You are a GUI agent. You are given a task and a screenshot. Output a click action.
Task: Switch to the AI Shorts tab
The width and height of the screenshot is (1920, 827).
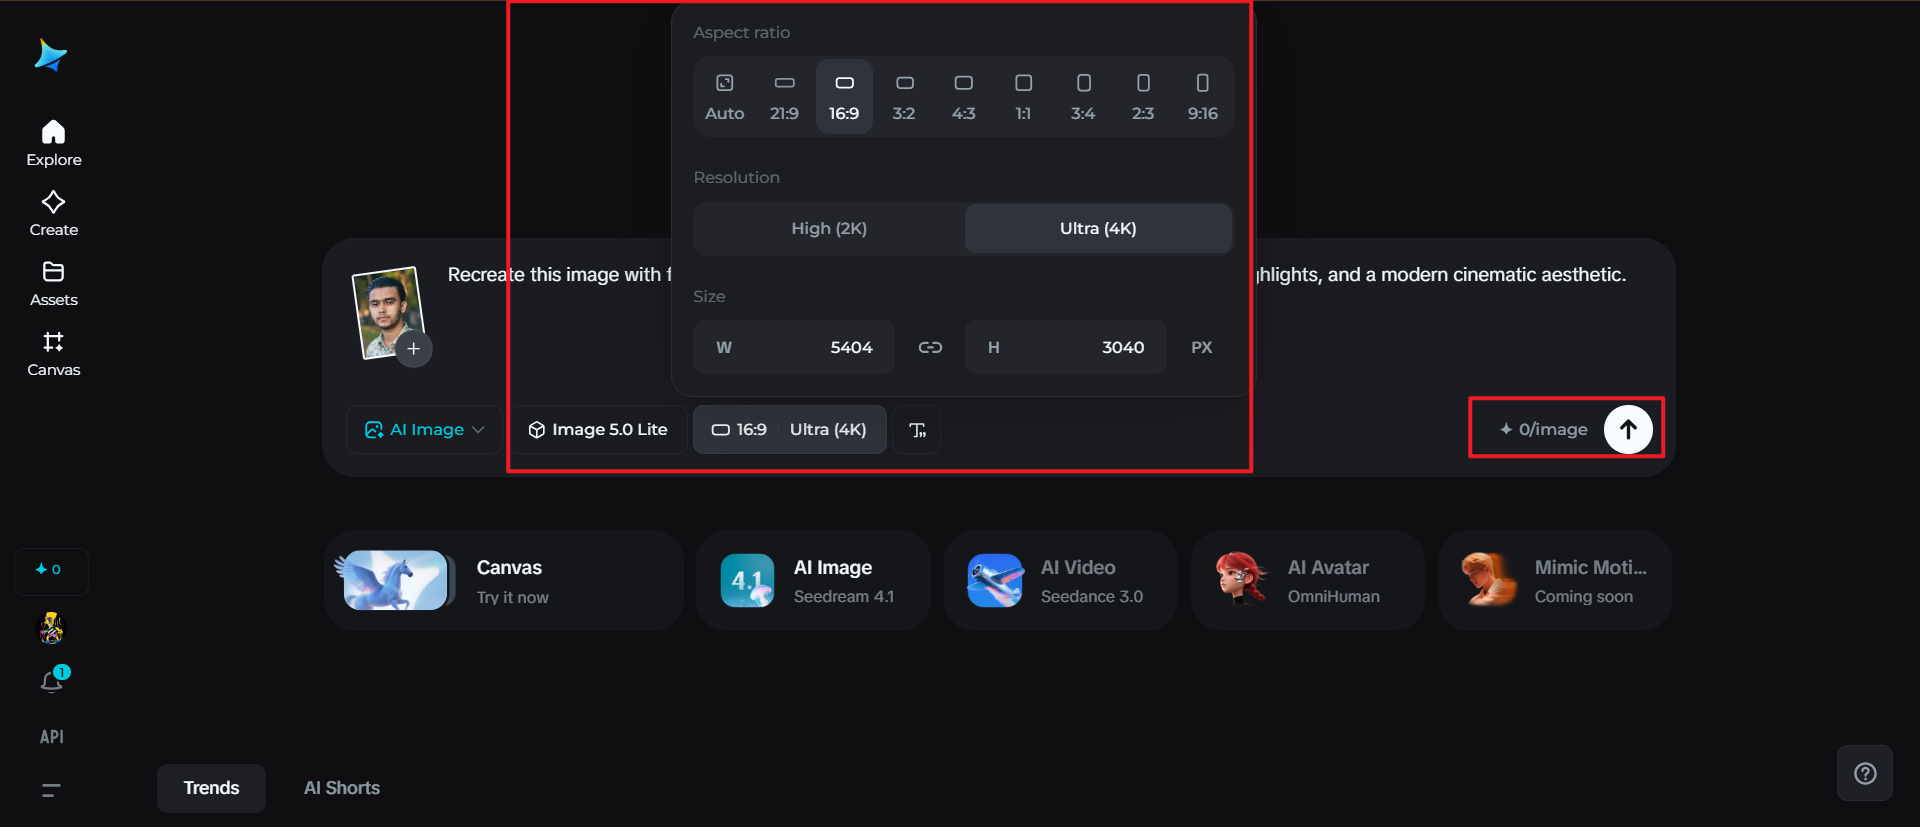342,788
